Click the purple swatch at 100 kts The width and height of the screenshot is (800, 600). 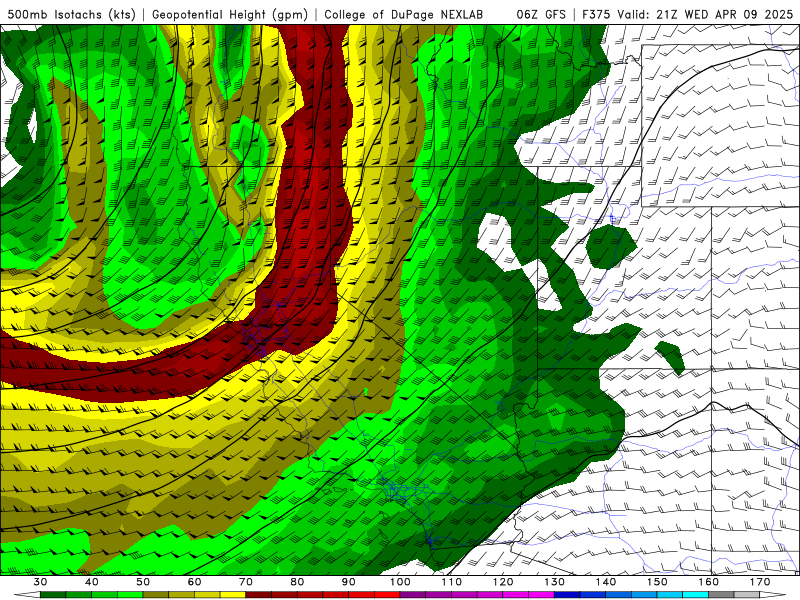click(x=413, y=595)
